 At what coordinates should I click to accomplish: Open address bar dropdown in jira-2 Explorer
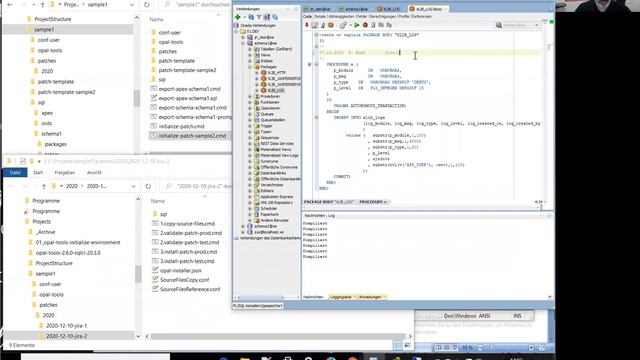point(133,186)
